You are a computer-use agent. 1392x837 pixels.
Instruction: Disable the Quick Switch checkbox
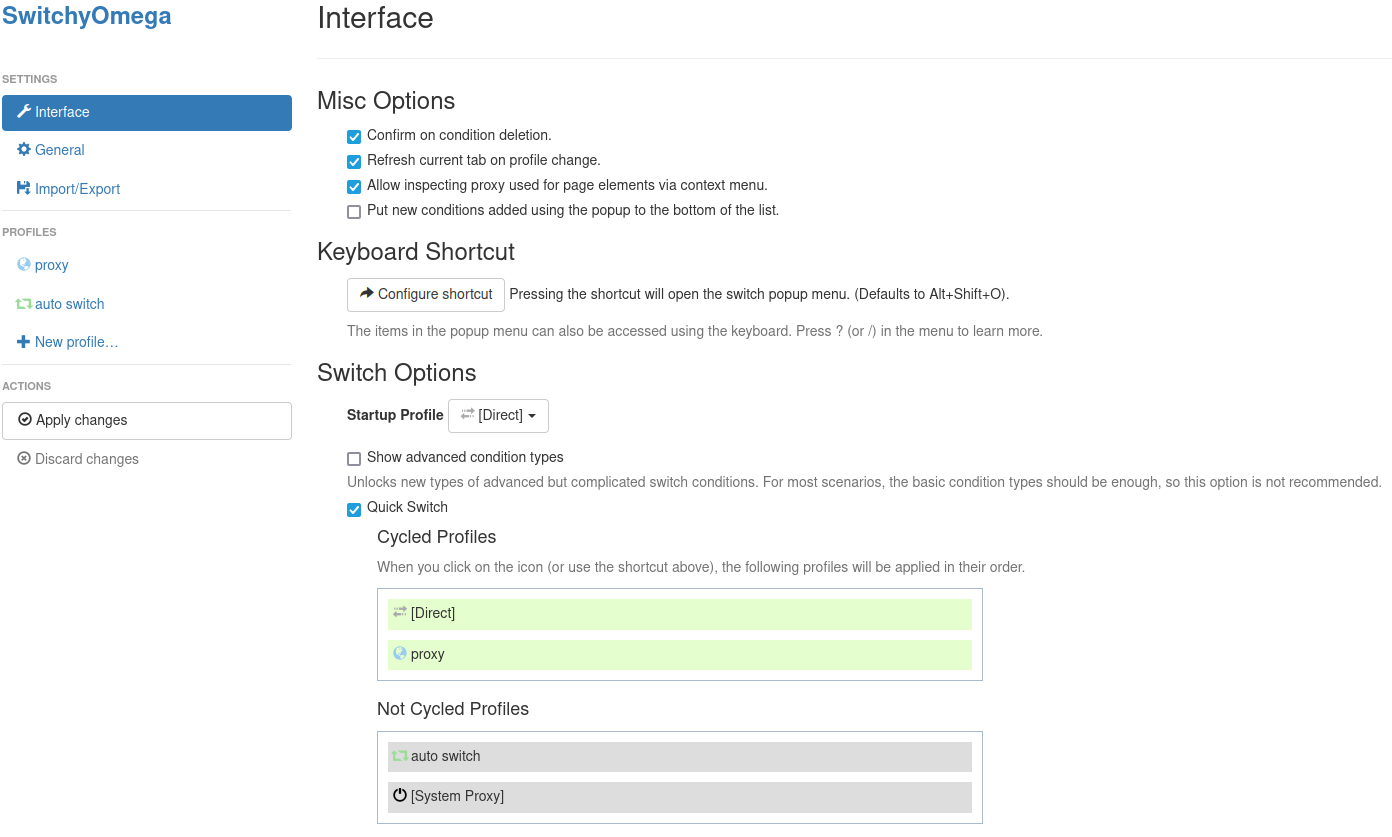[354, 509]
